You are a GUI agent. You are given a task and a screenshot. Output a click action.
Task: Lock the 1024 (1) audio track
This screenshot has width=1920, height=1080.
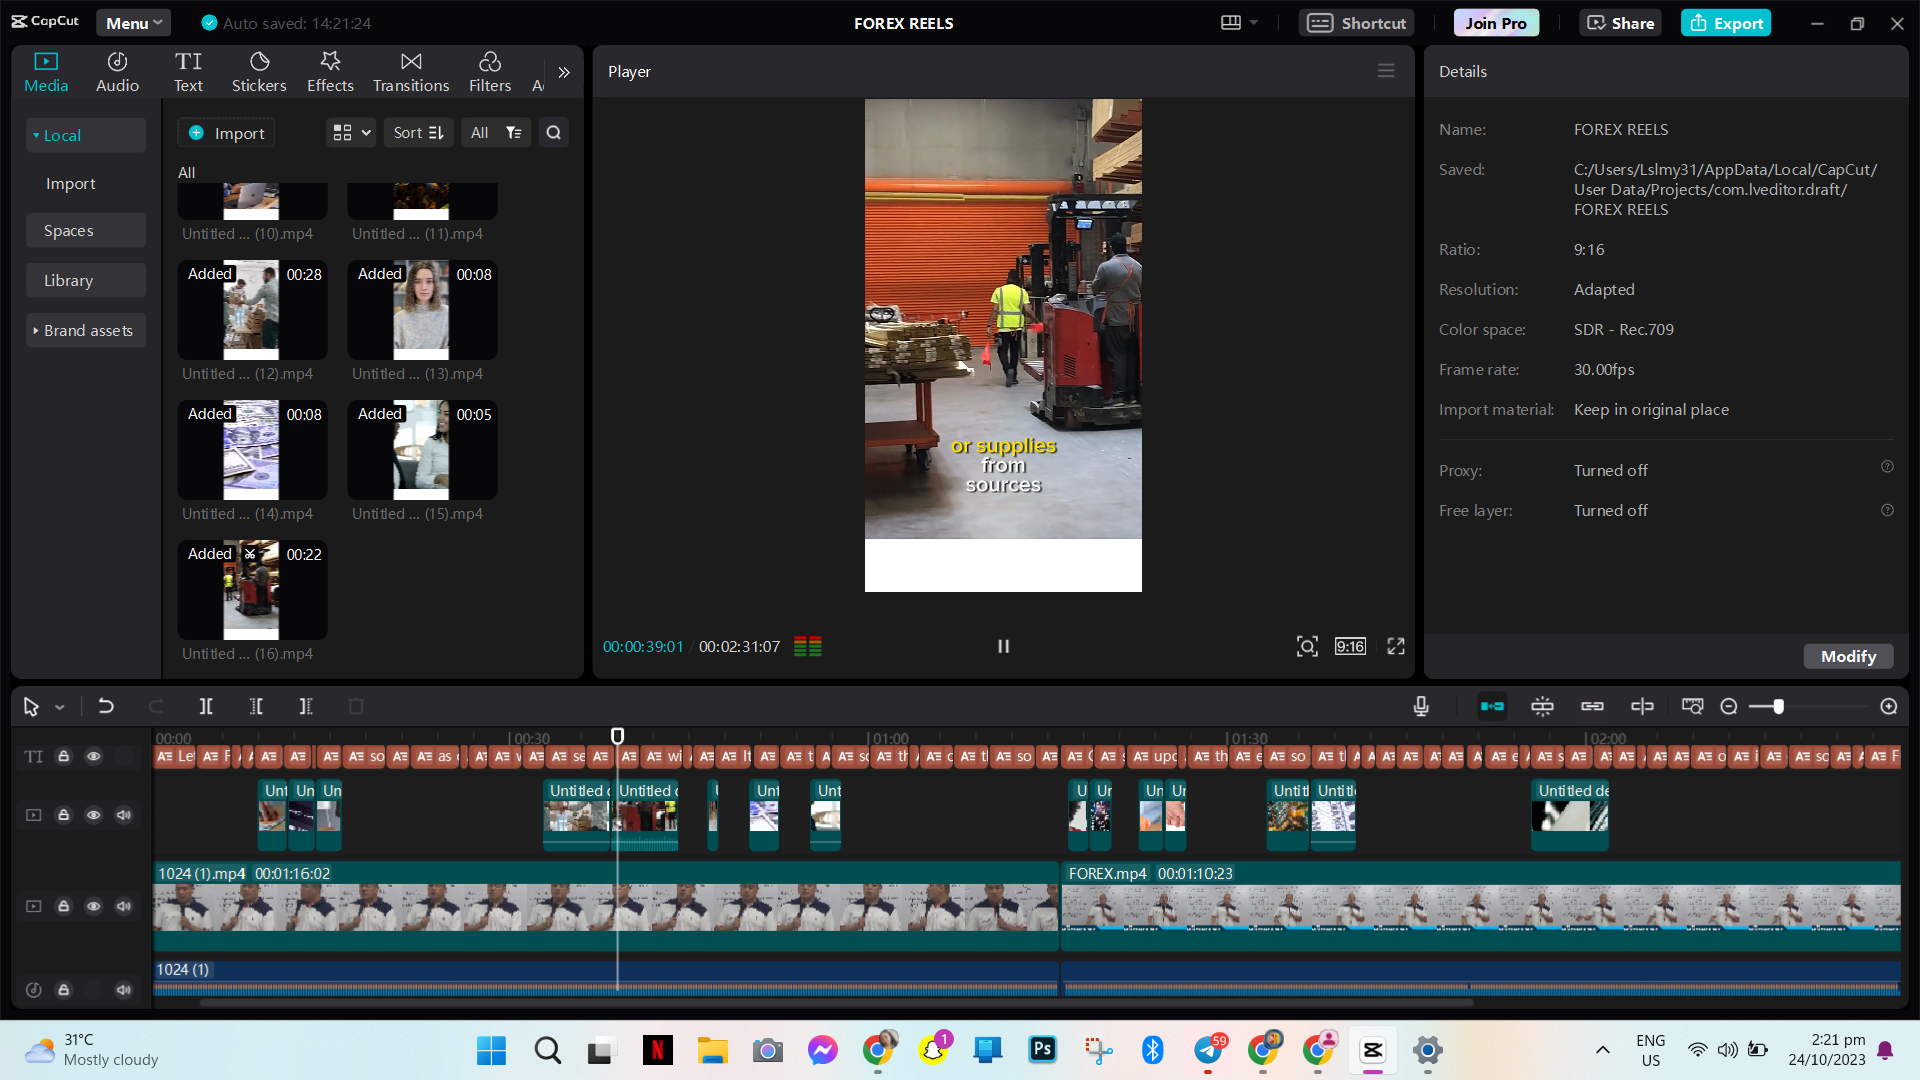[x=63, y=990]
